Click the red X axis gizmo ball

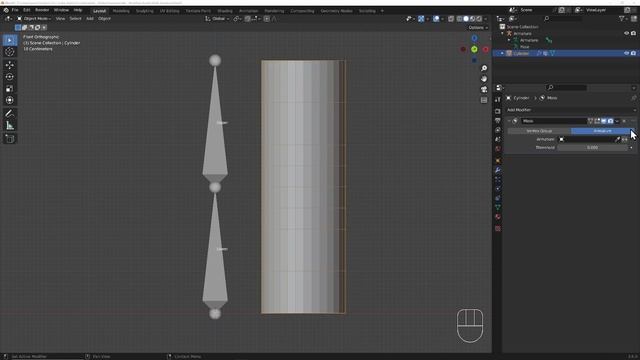pyautogui.click(x=485, y=49)
